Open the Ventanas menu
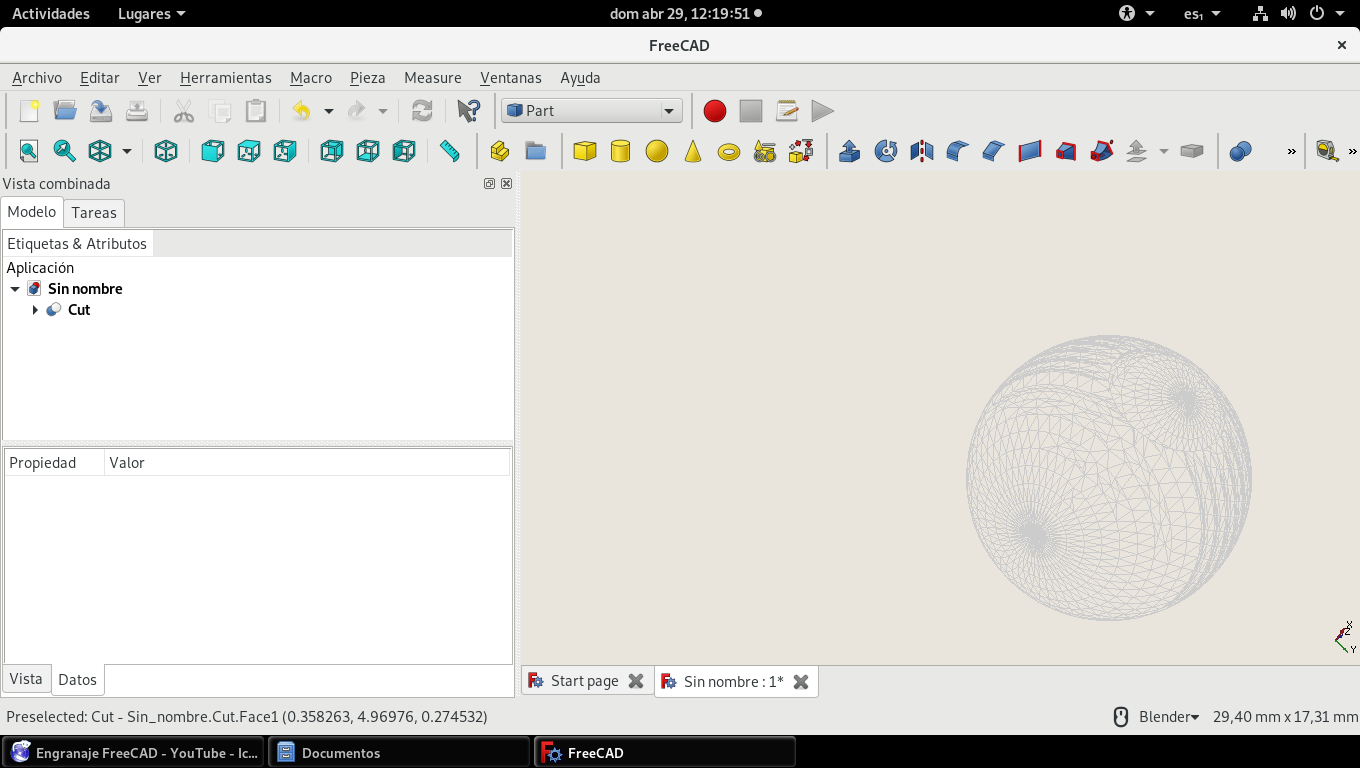This screenshot has width=1360, height=768. (511, 78)
